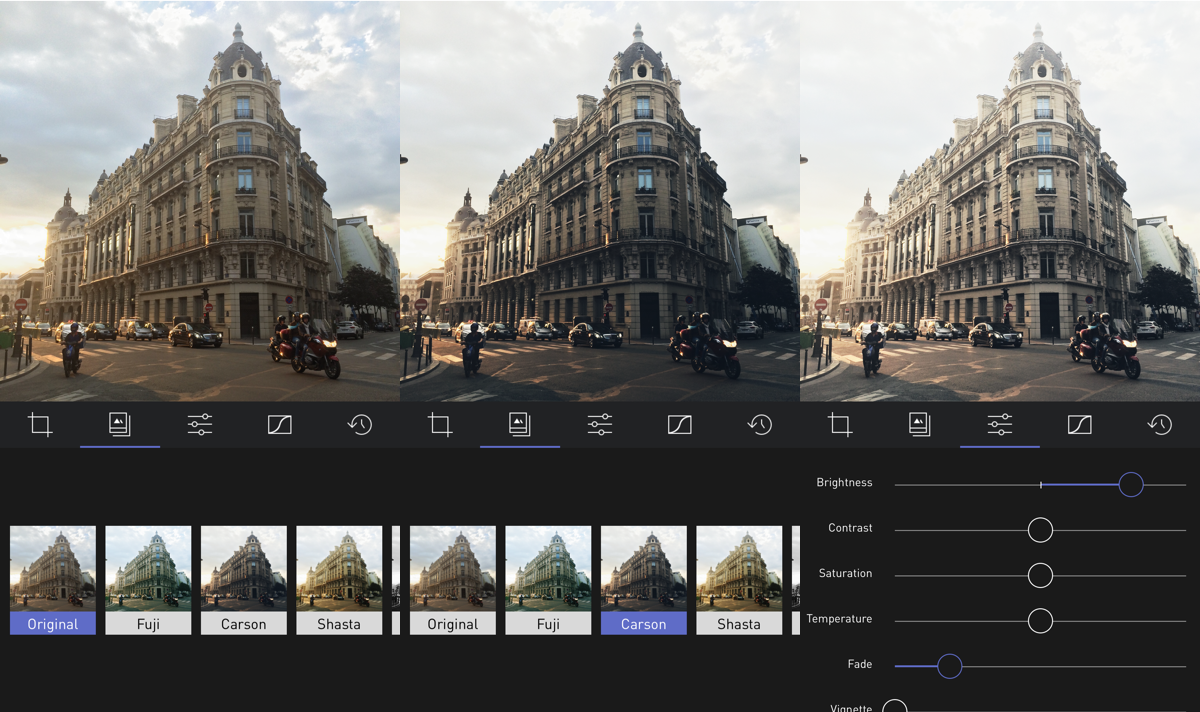Select the crop tool in the middle screen
This screenshot has height=712, width=1200.
(x=440, y=425)
